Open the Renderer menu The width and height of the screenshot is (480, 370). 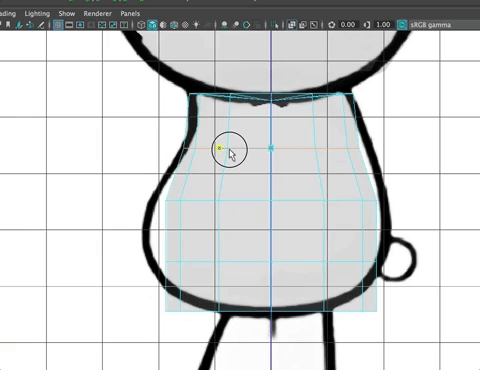[x=98, y=14]
